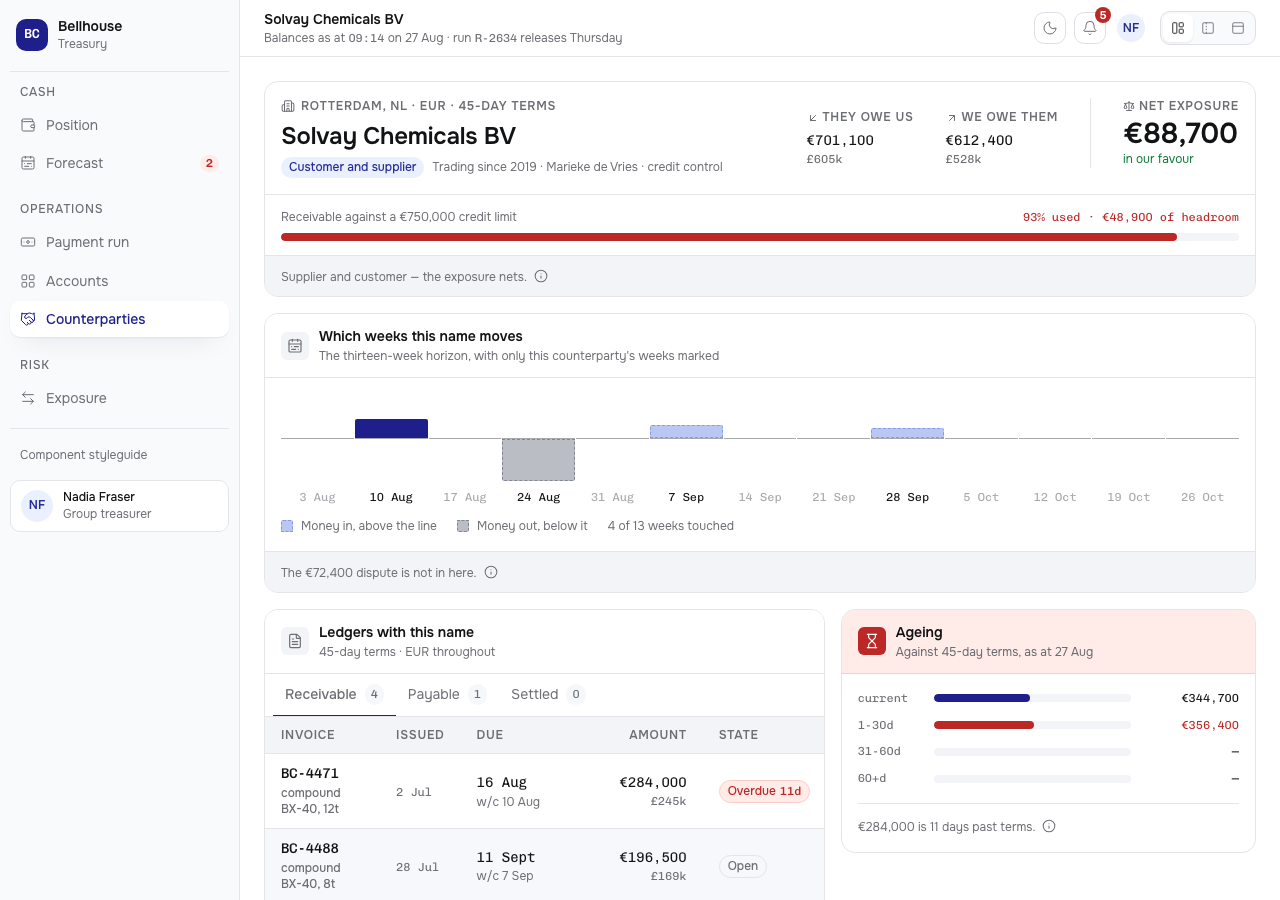Open Exposure via its swap-arrows icon
The image size is (1280, 900).
pos(28,398)
